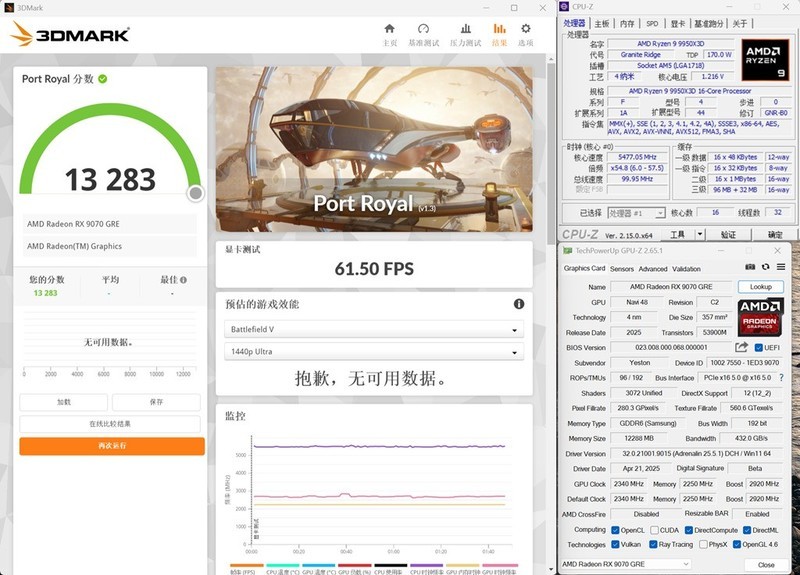Switch to CPU-Z SPD tab

point(652,23)
